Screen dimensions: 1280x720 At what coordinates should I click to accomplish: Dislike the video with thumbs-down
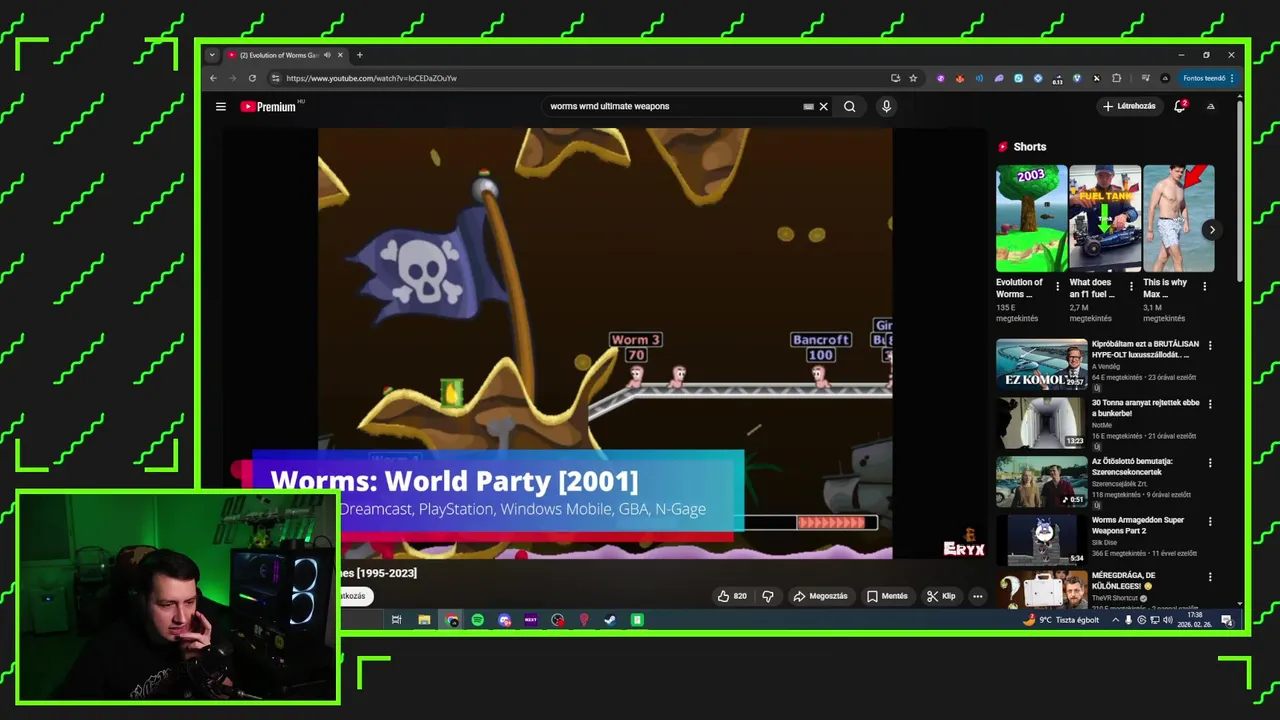(x=768, y=596)
